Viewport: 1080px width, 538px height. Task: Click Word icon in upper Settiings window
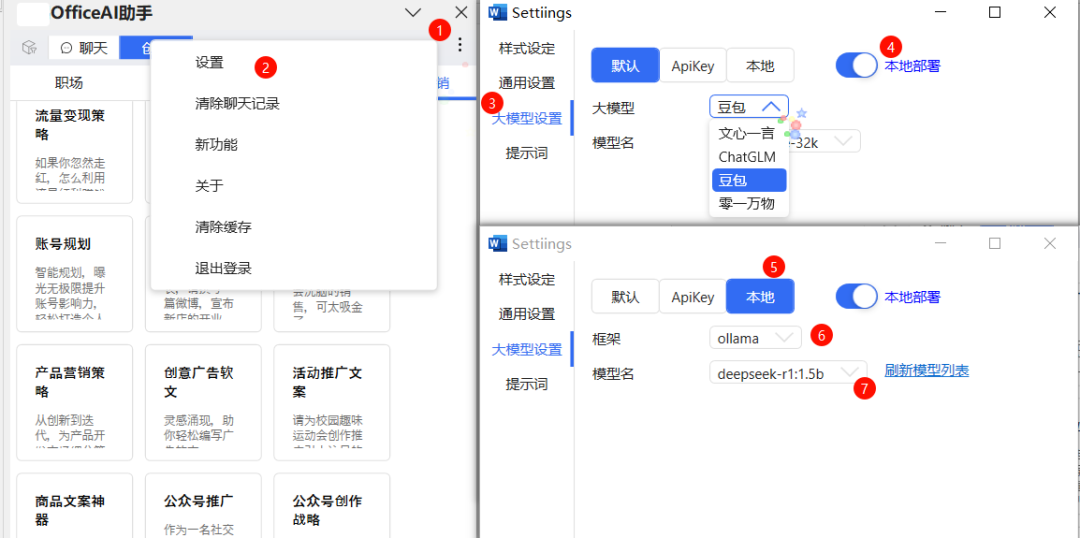pos(497,12)
